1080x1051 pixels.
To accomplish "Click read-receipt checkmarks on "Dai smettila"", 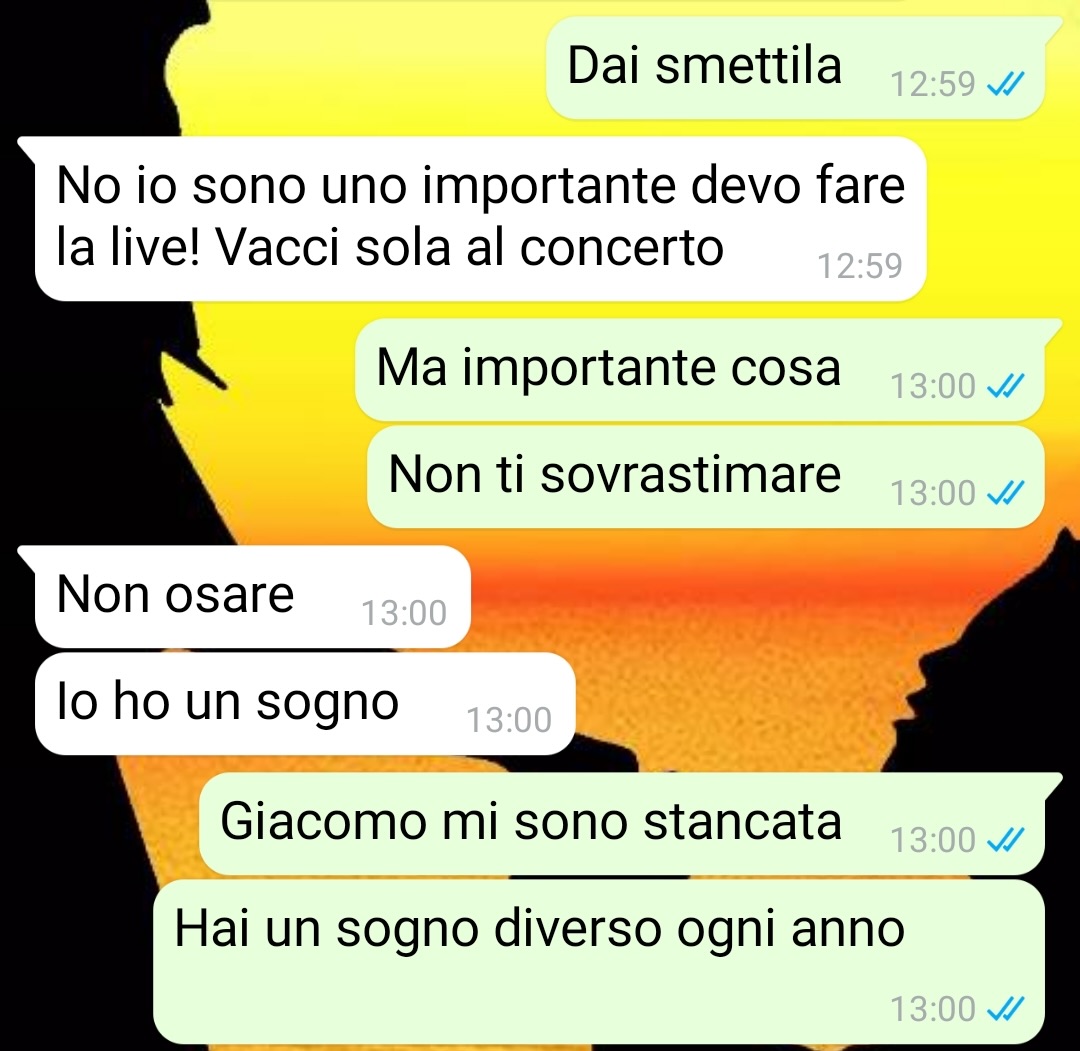I will point(1006,84).
